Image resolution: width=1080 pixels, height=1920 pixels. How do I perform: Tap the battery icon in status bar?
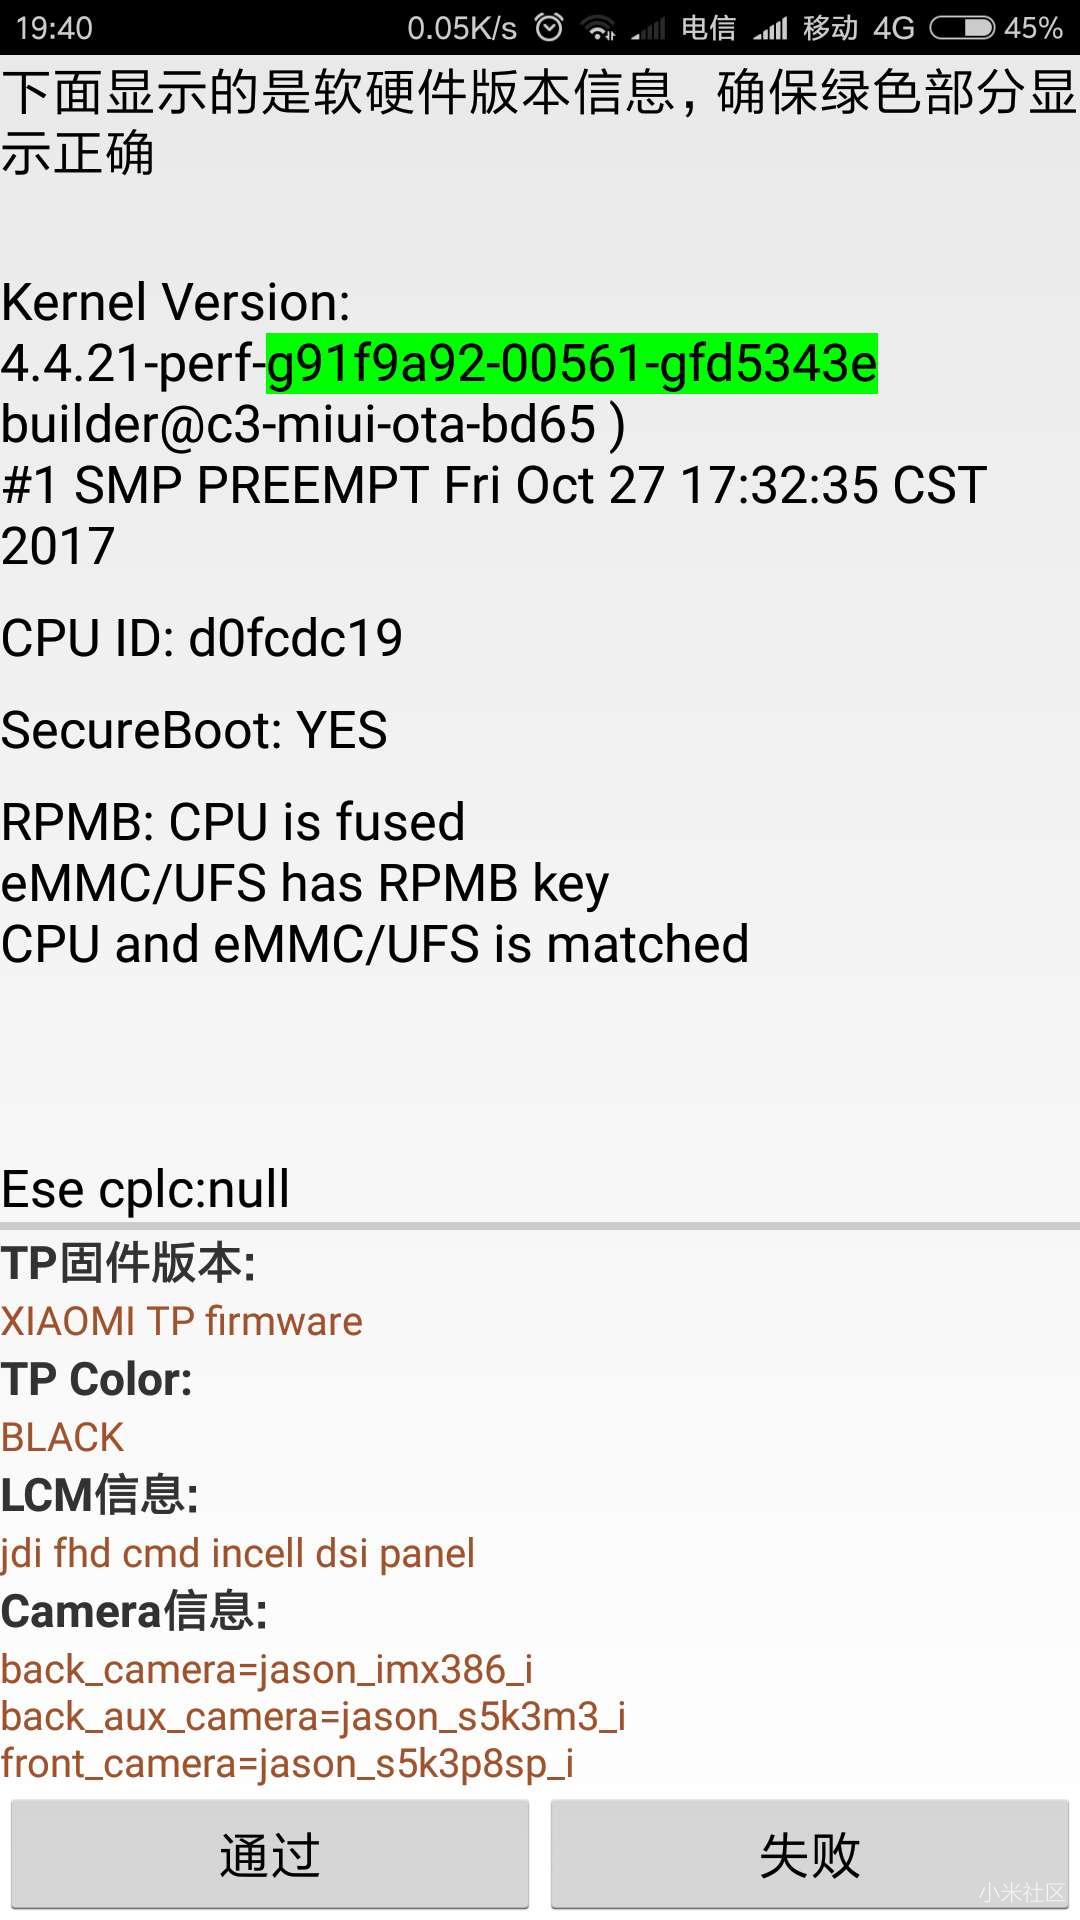point(961,27)
